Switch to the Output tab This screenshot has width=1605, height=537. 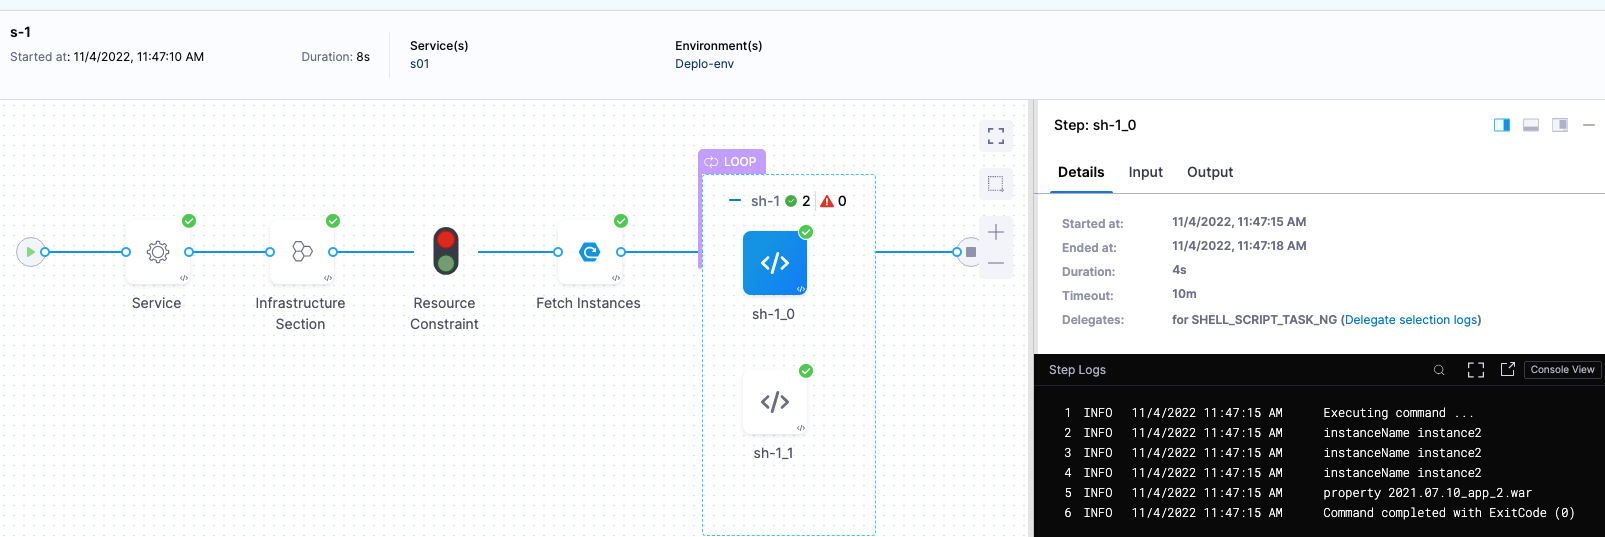coord(1209,172)
